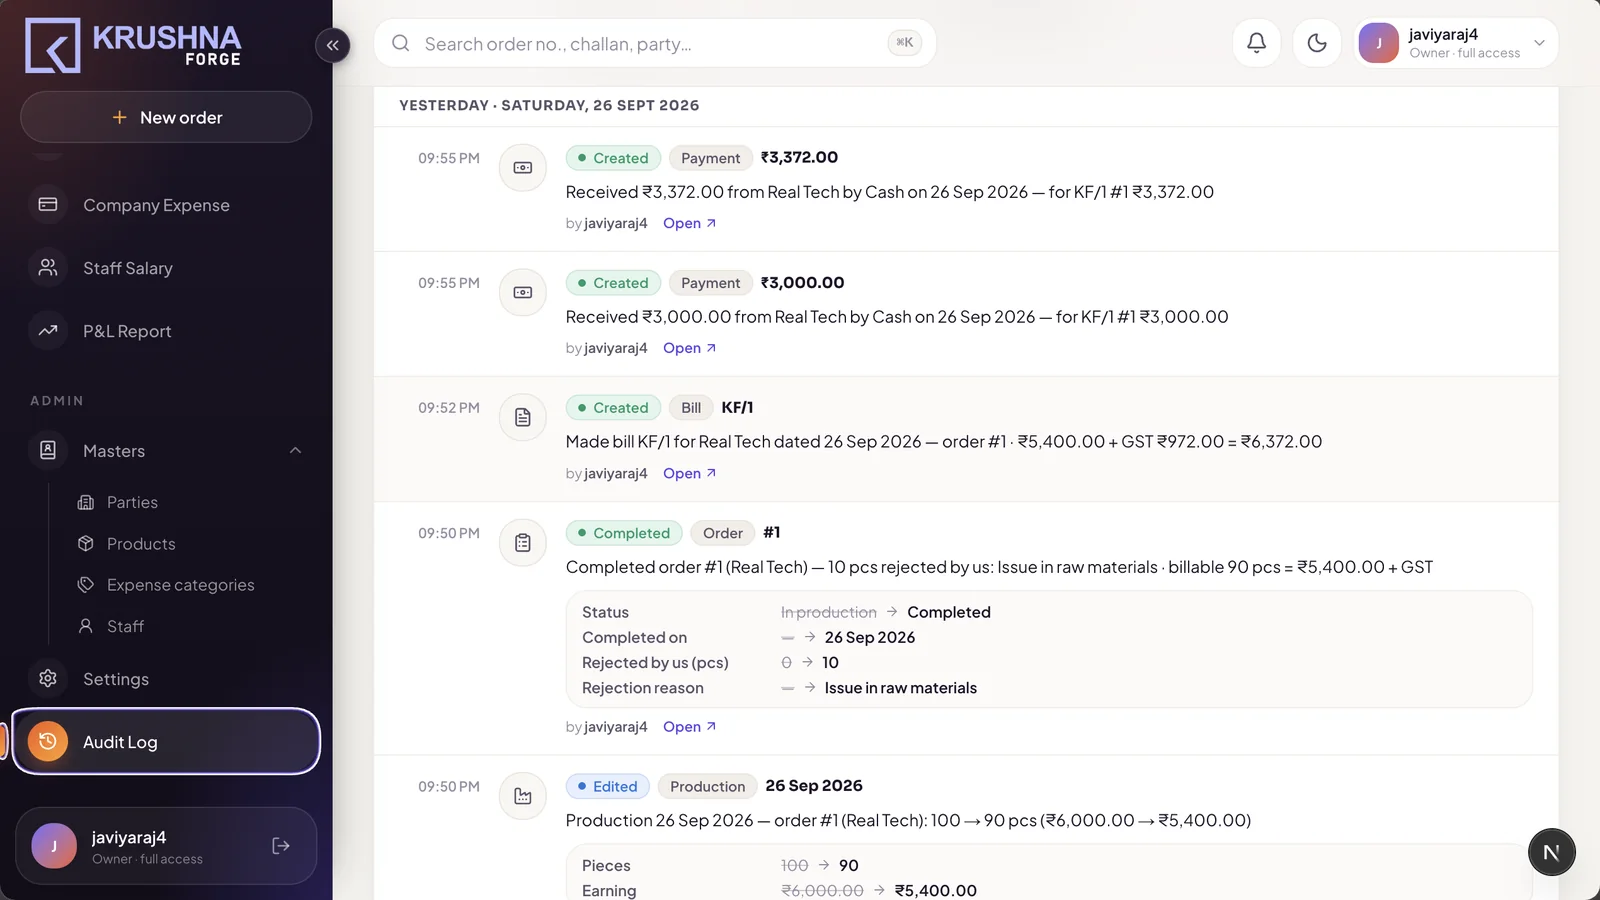Open the ₹3,000.00 payment entry link
1600x900 pixels.
tap(689, 348)
